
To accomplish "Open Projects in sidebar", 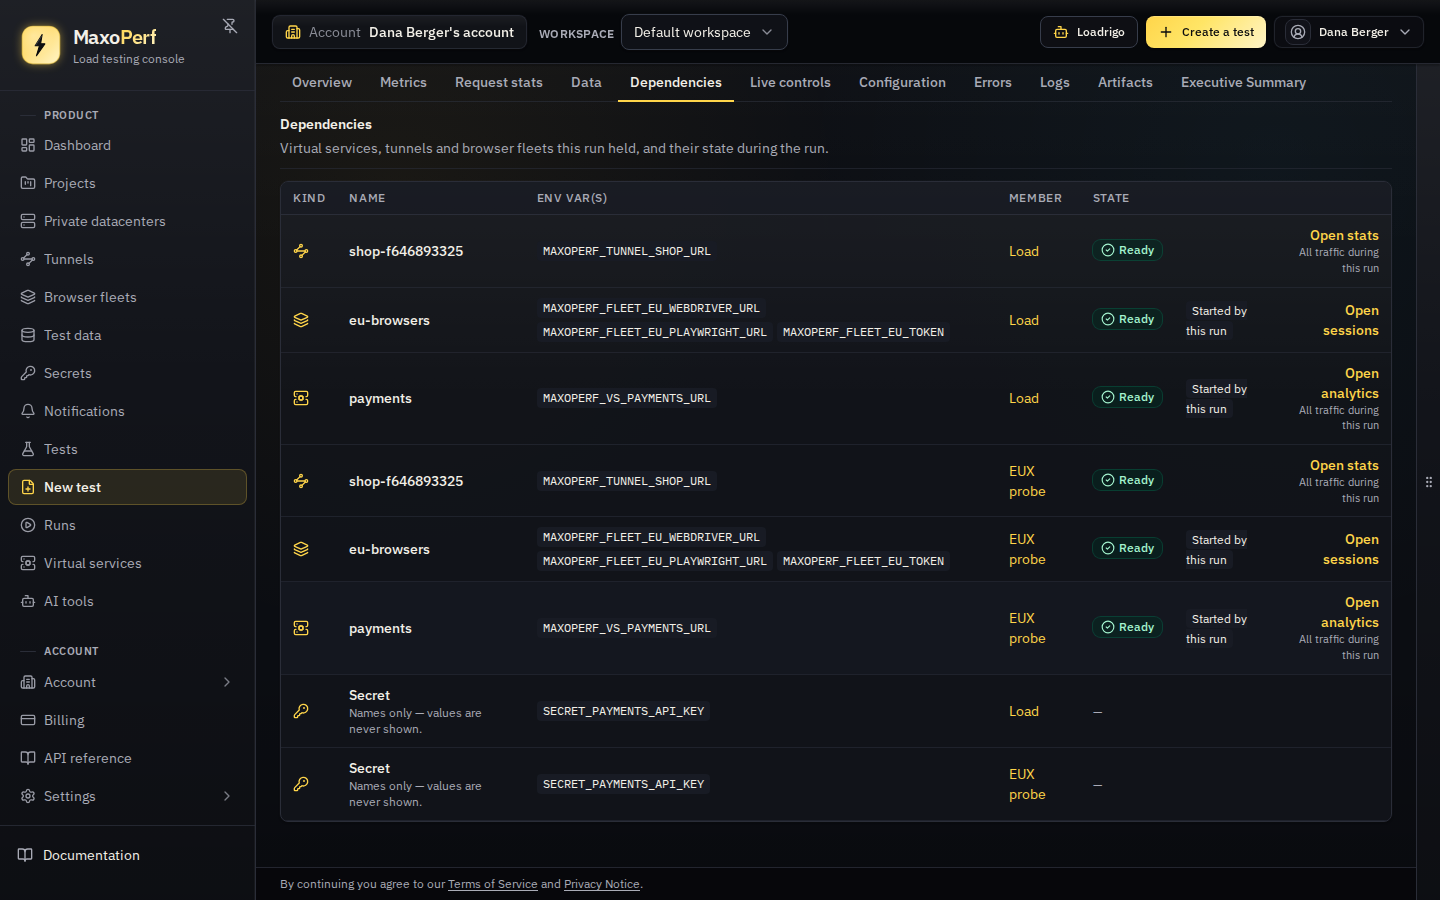I will tap(127, 183).
